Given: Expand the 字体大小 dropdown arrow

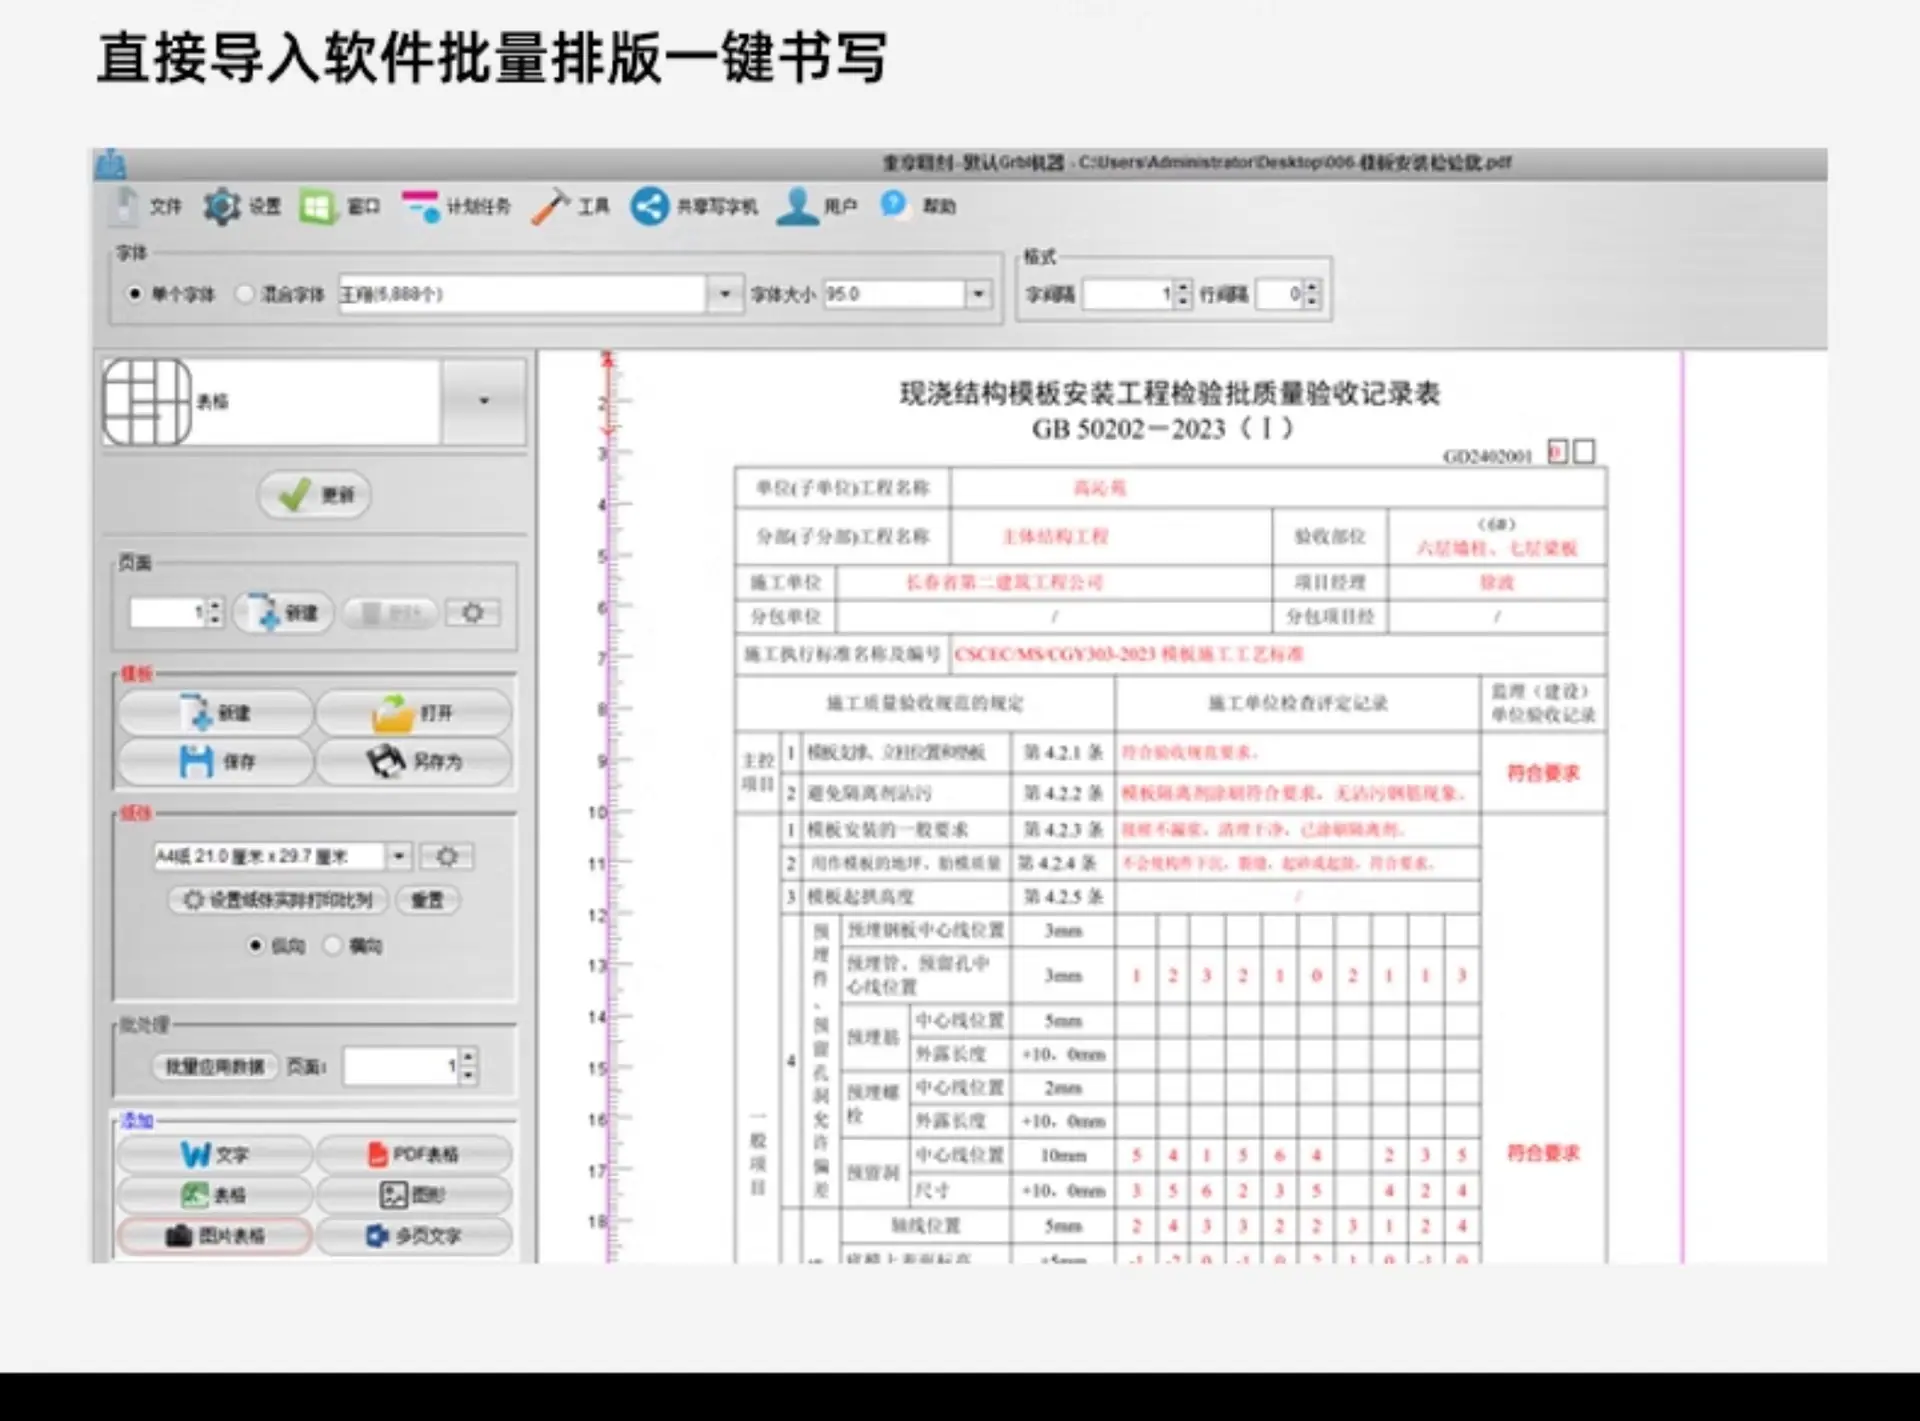Looking at the screenshot, I should pos(978,294).
